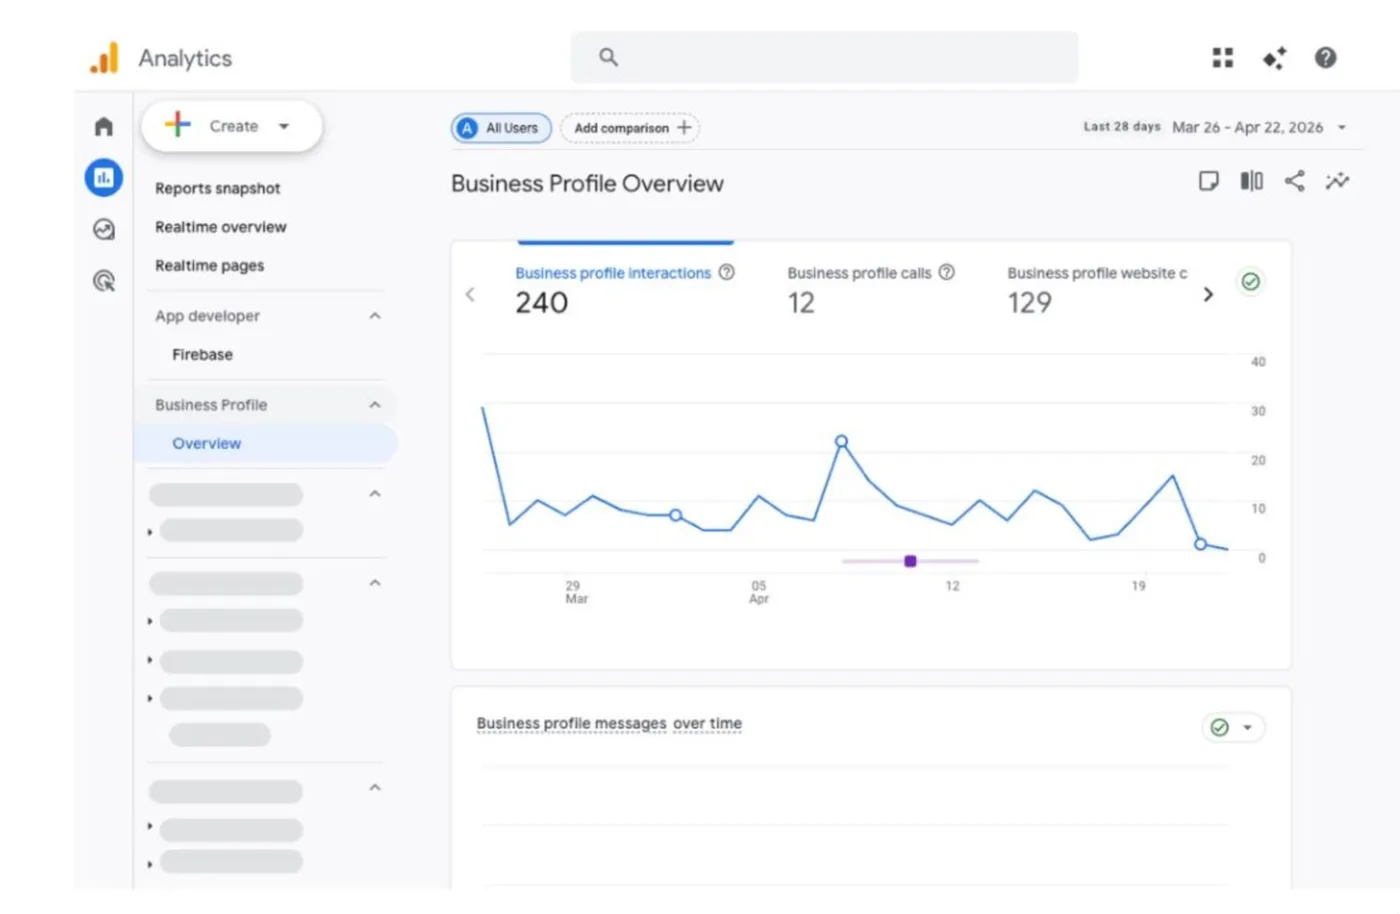
Task: Click the customize report pencil-note icon
Action: pyautogui.click(x=1209, y=181)
